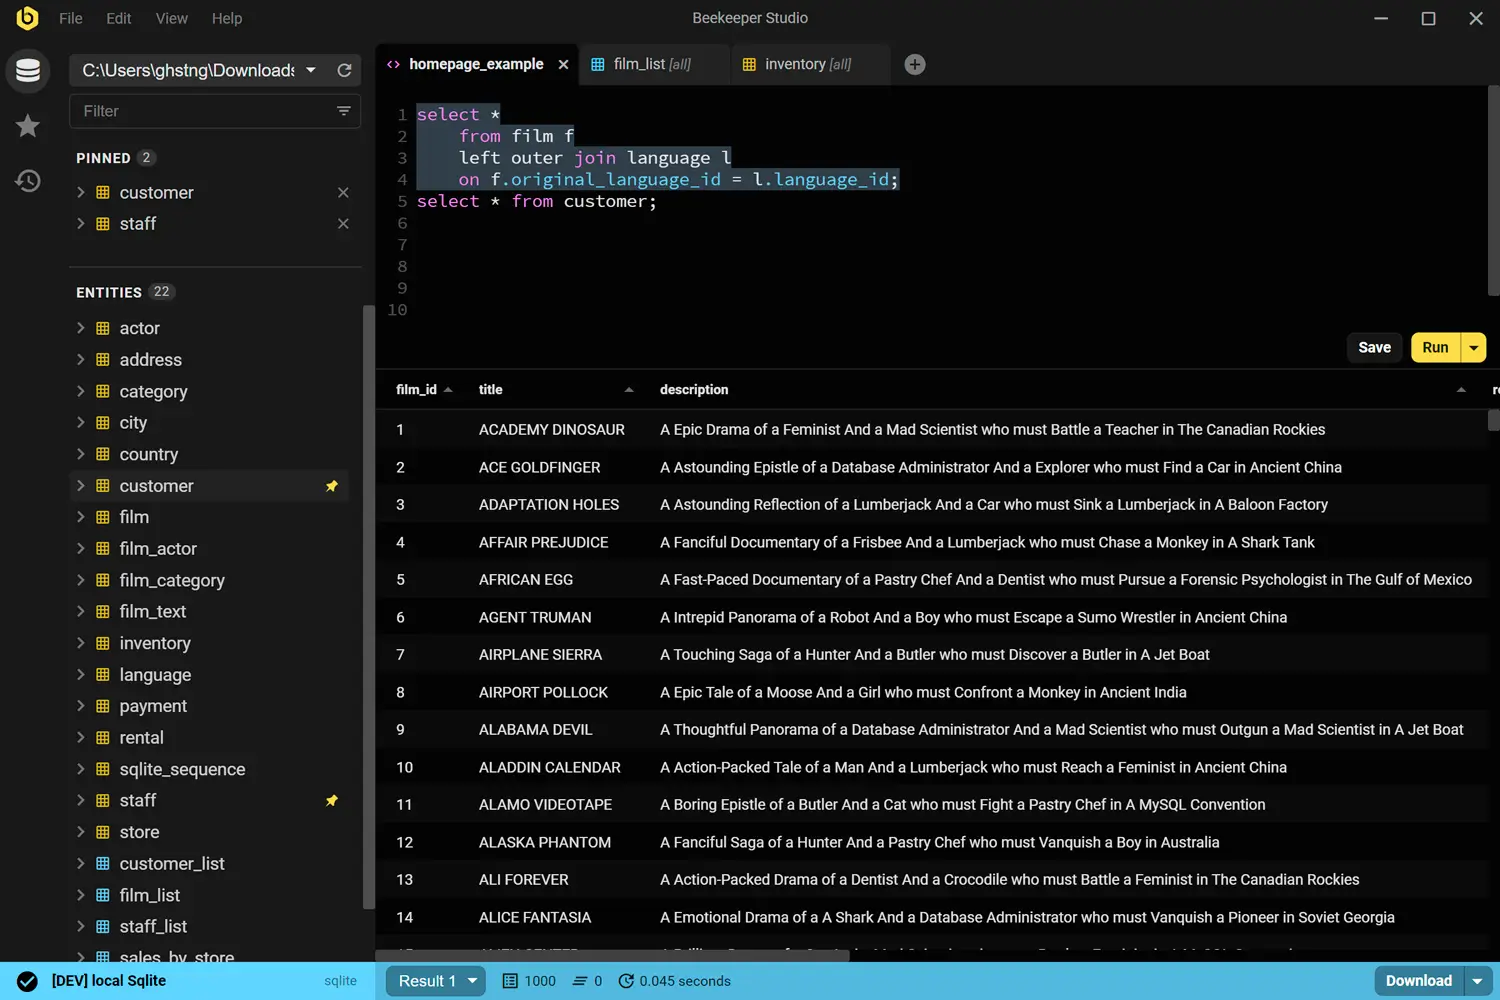Click the elapsed time clock icon
This screenshot has height=1000, width=1500.
coord(626,981)
